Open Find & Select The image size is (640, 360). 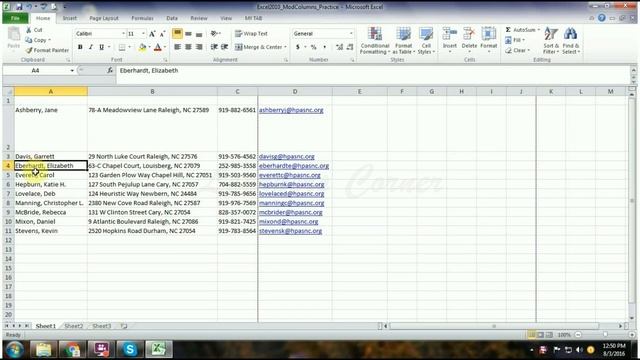(571, 40)
